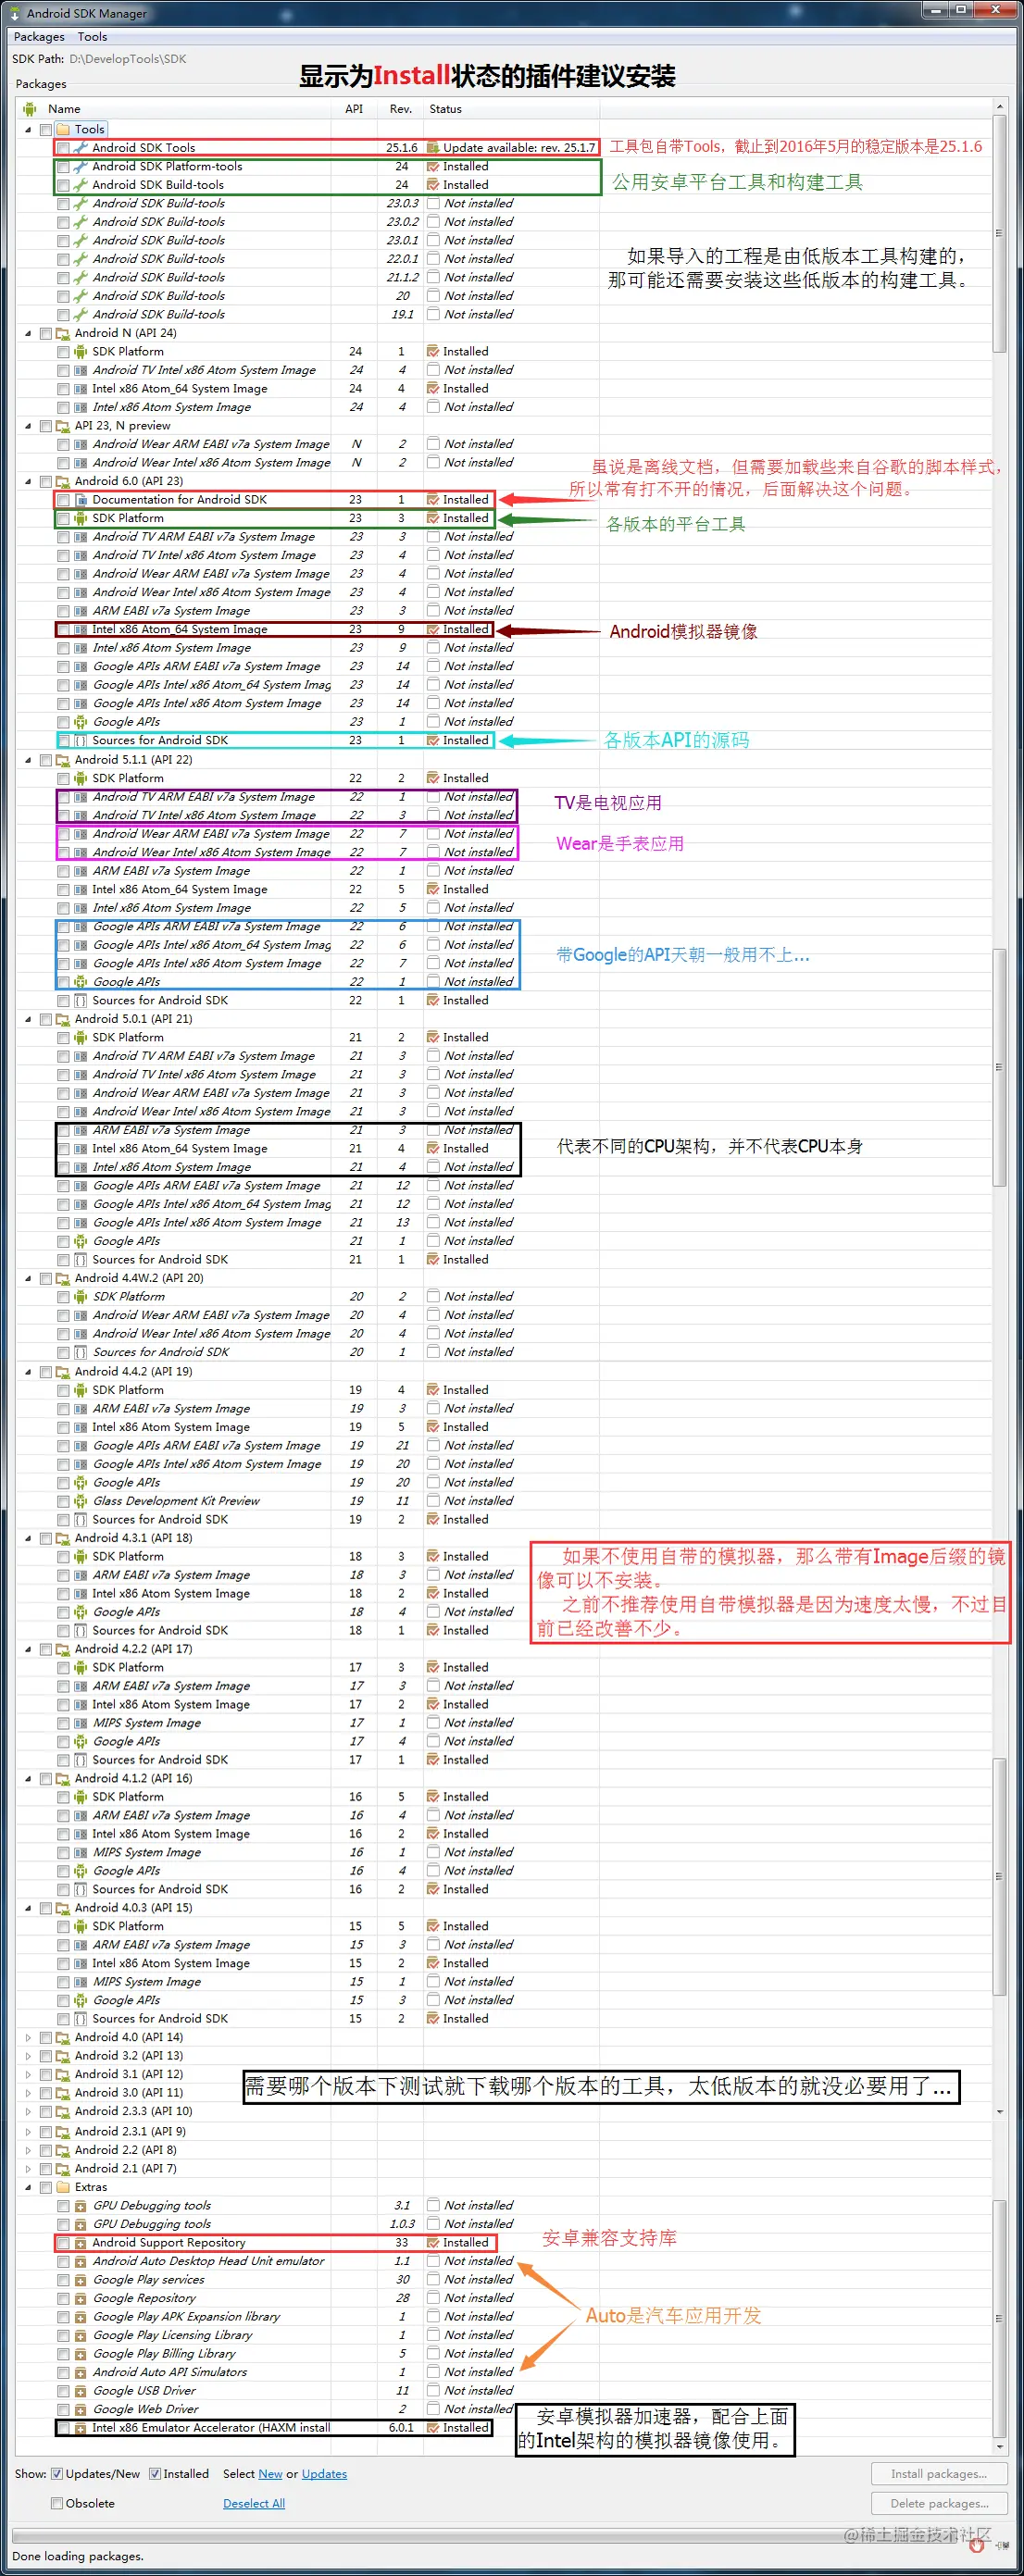Click MIPS System Image API 17 icon

(x=81, y=1723)
